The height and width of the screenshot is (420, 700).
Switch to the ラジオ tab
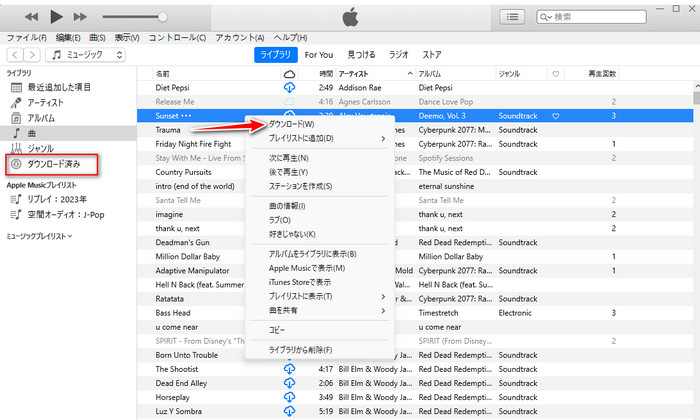click(398, 55)
